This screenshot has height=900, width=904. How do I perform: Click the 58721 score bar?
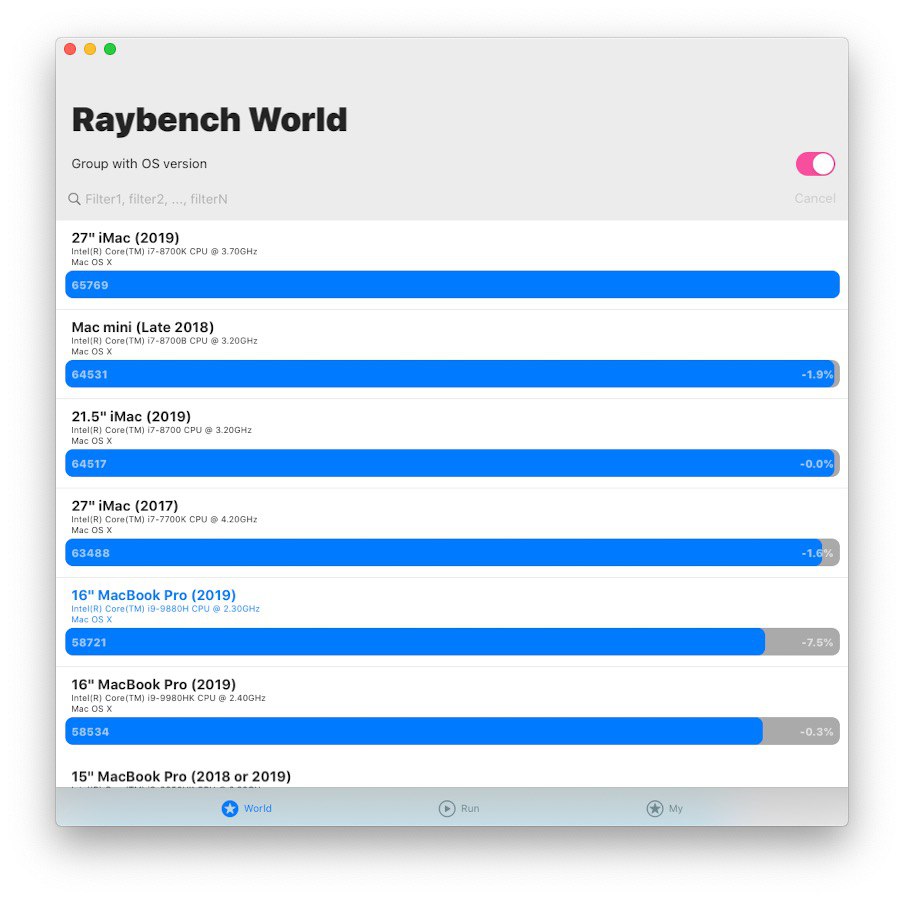pos(452,642)
